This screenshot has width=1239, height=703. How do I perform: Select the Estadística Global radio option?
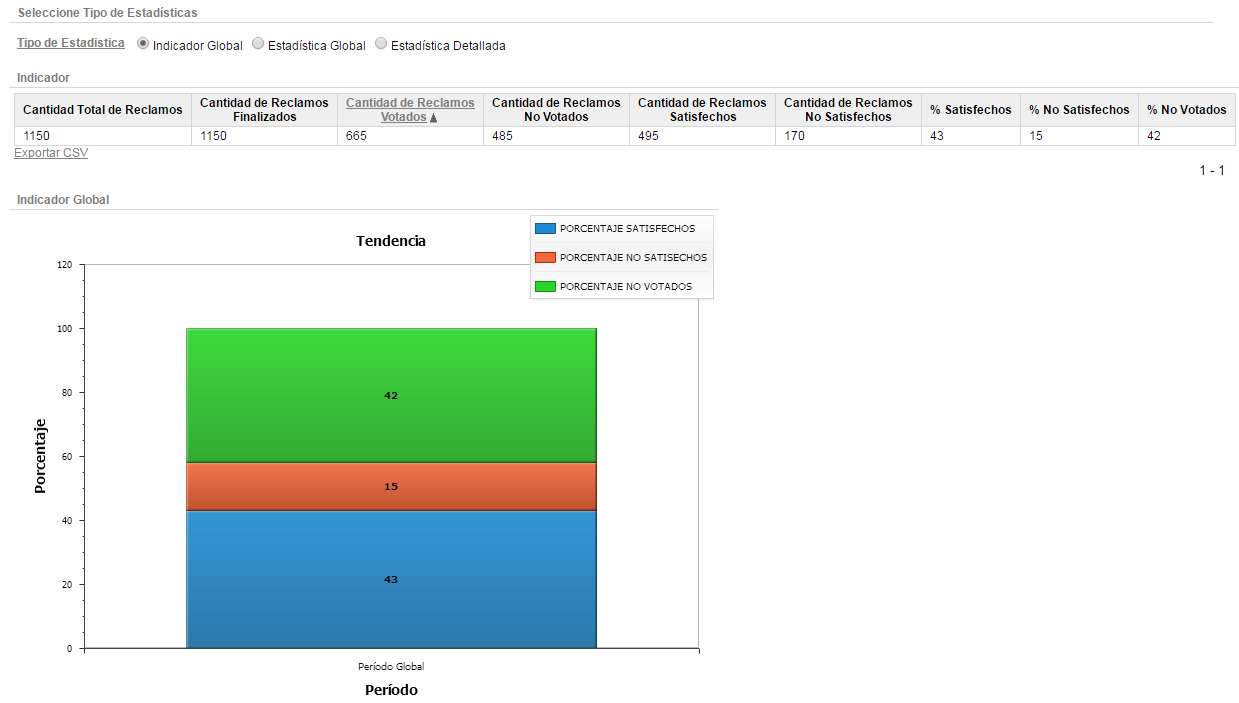258,44
